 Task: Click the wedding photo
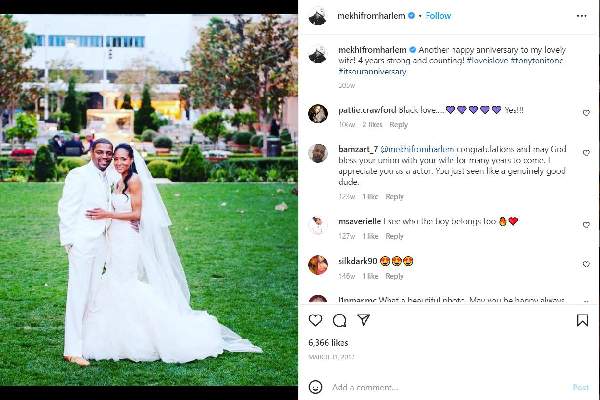[x=149, y=200]
